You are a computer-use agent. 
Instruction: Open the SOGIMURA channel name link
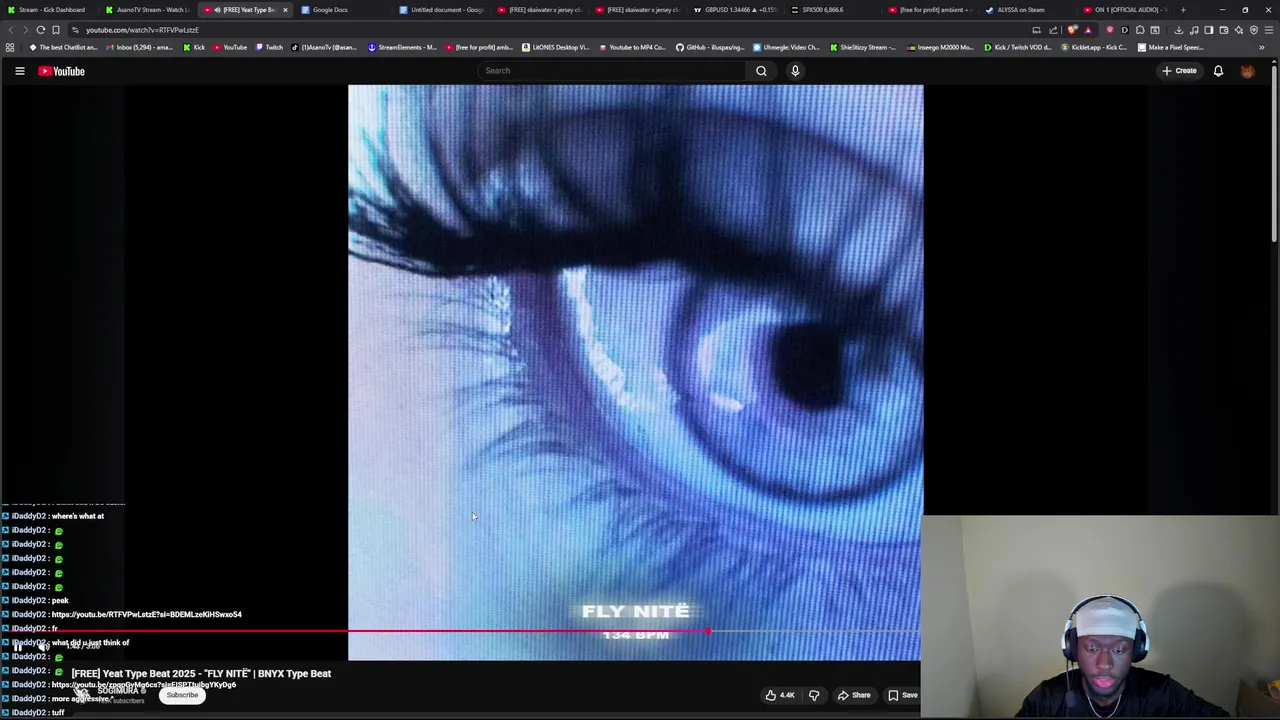118,690
